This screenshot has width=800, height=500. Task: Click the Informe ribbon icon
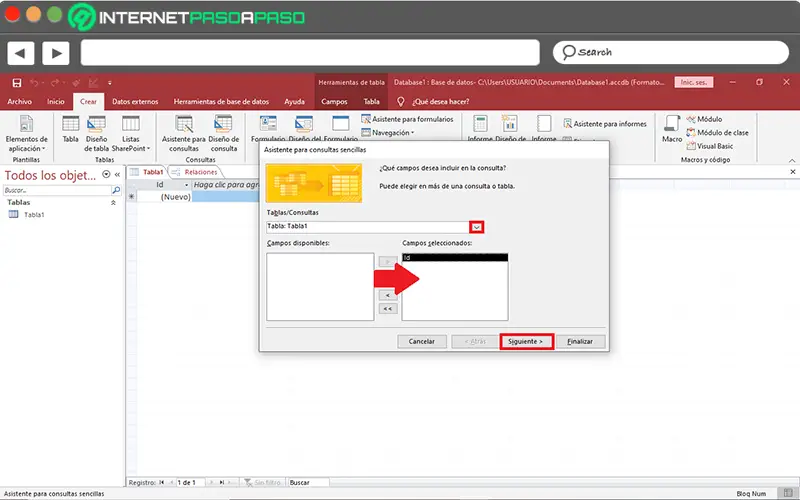click(480, 123)
